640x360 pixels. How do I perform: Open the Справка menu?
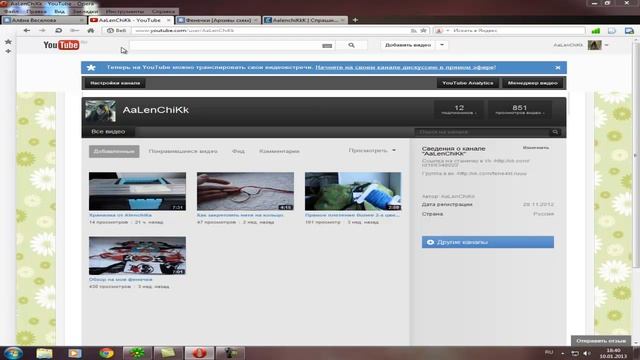coord(163,11)
